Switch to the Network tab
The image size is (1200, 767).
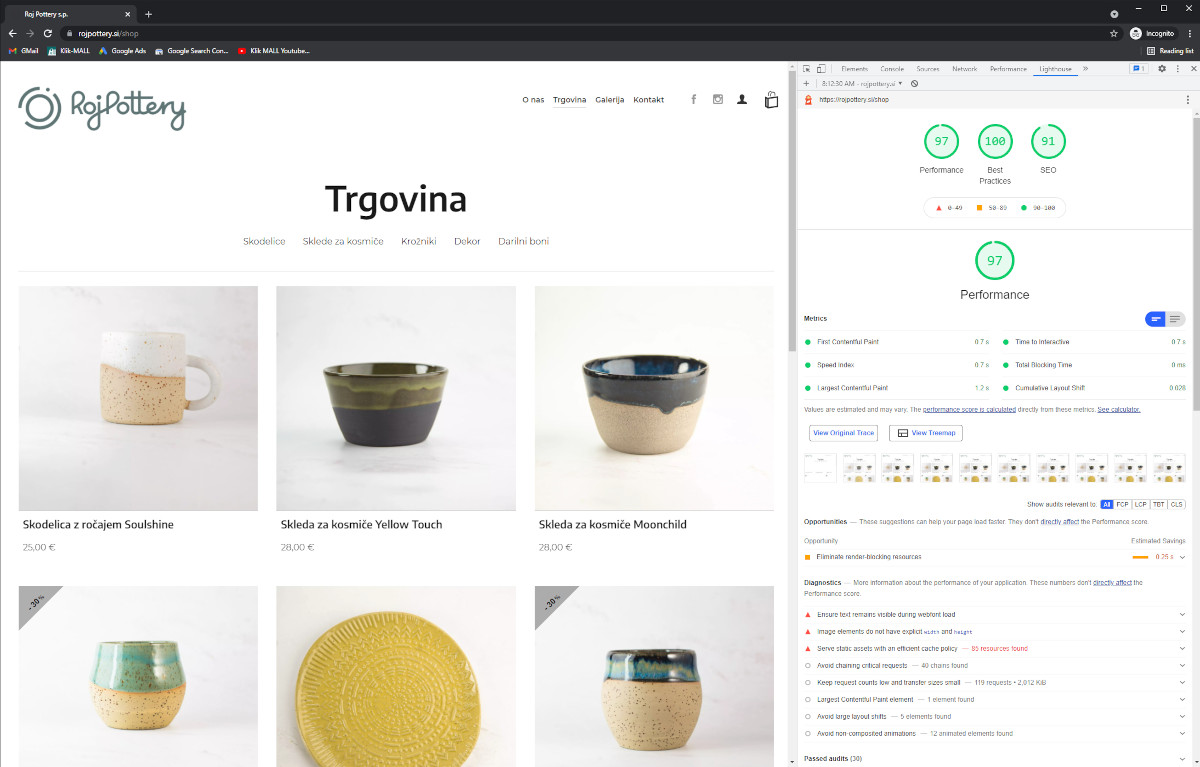(965, 69)
